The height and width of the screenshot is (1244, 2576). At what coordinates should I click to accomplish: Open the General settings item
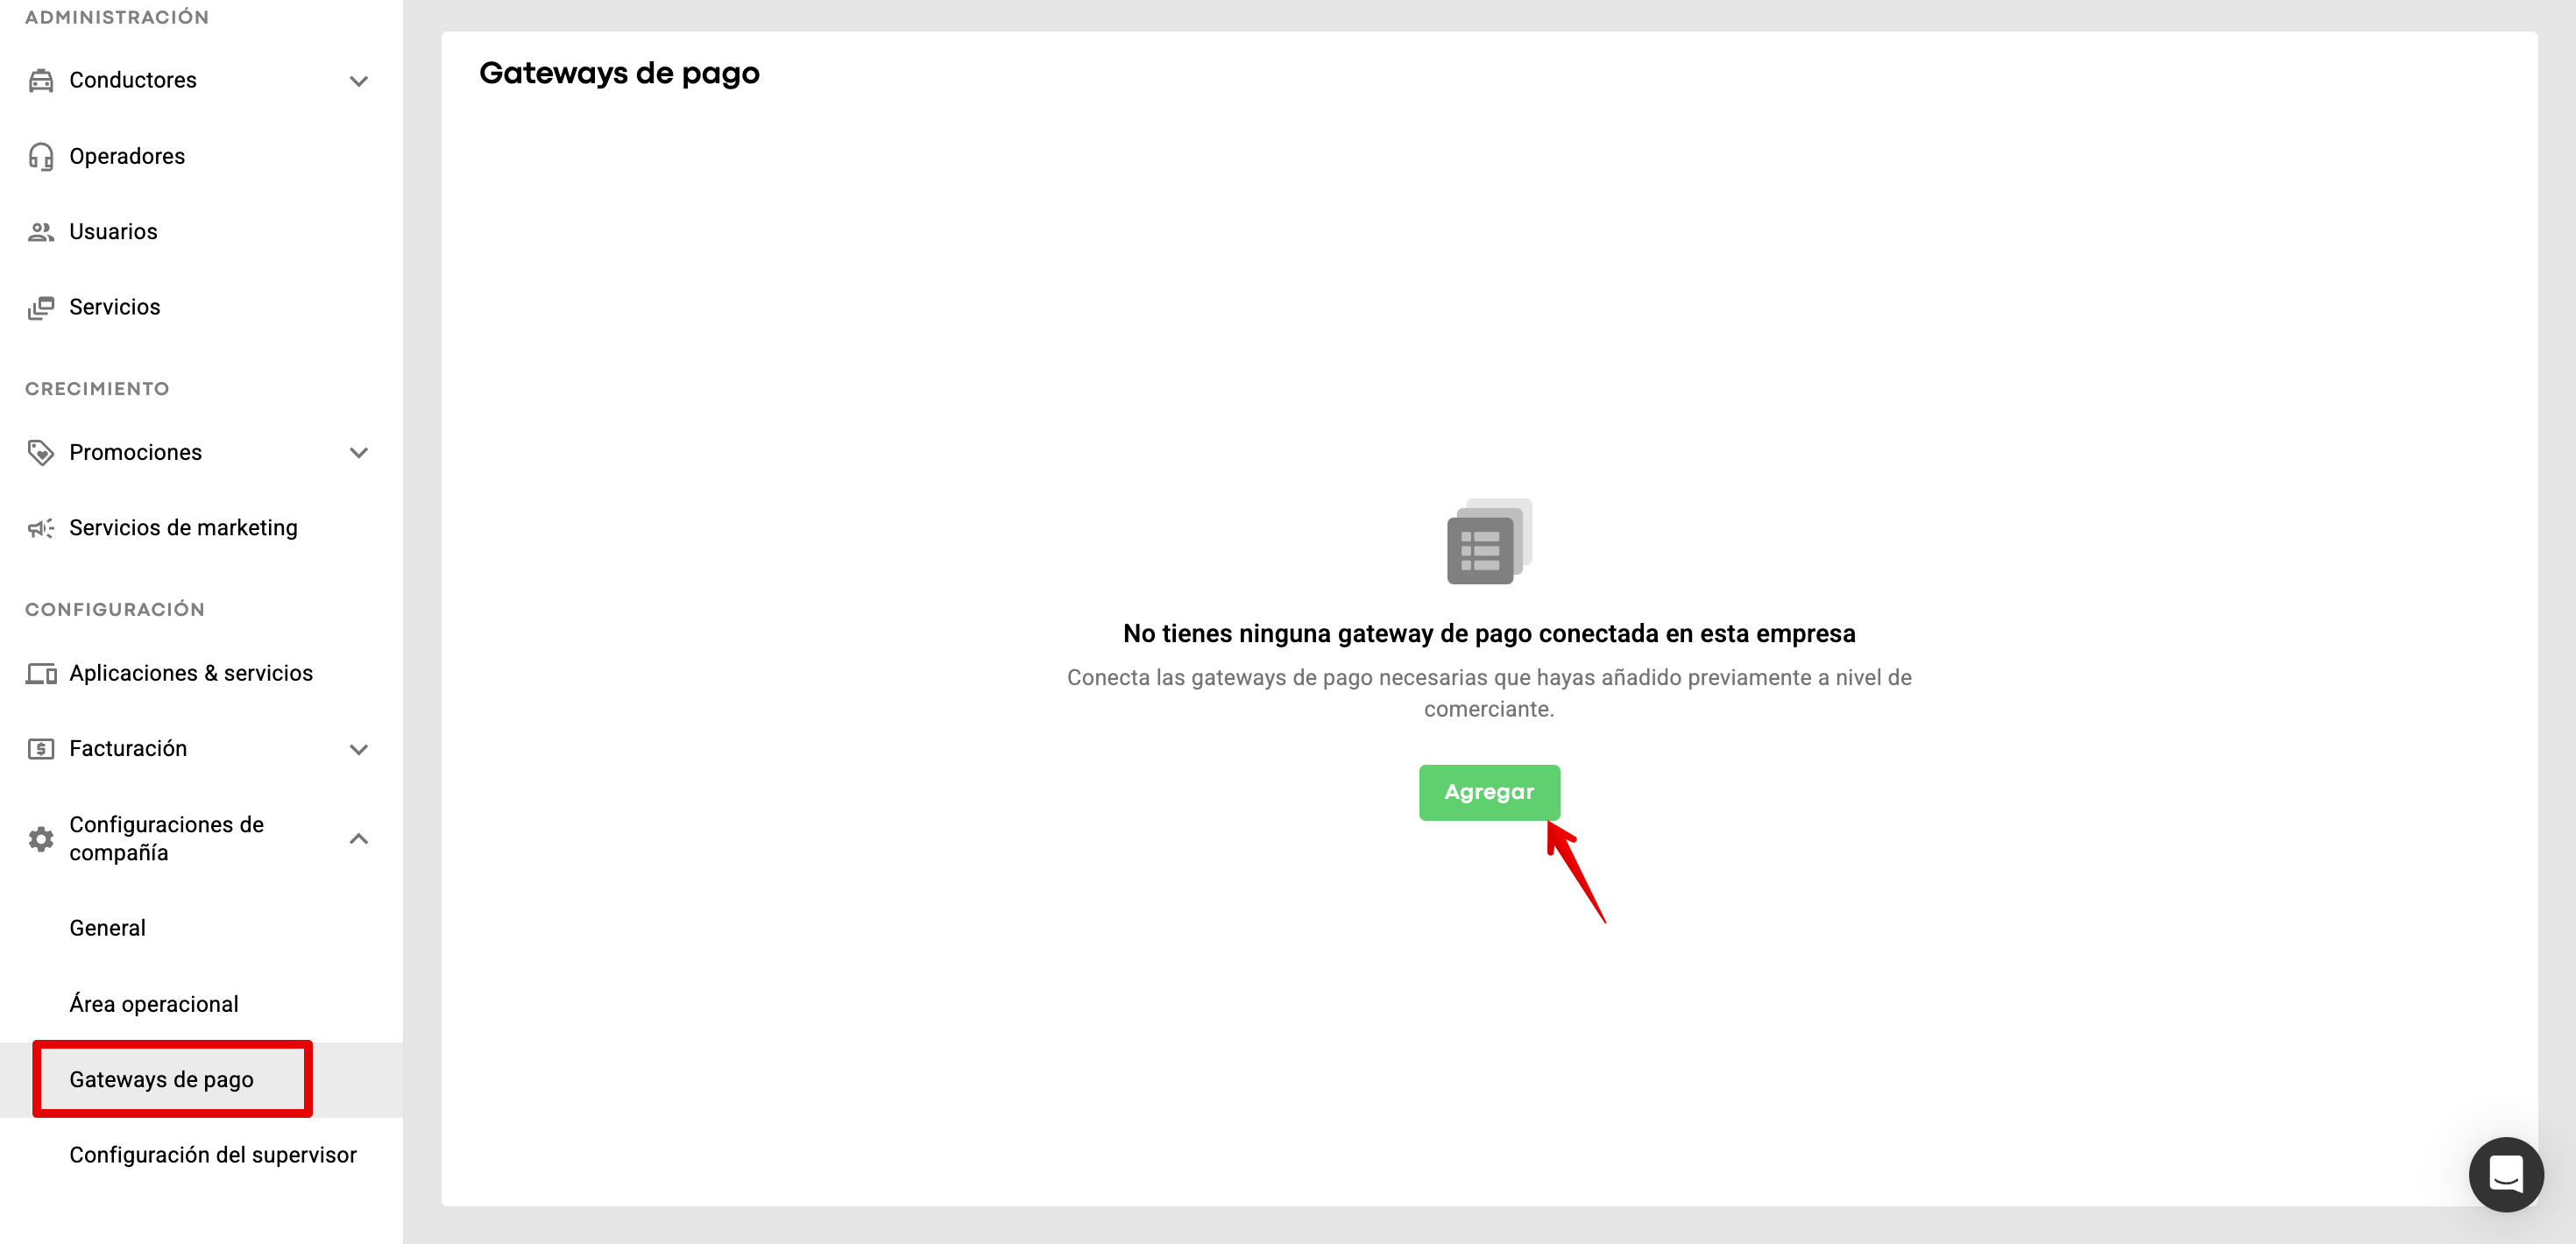tap(108, 928)
